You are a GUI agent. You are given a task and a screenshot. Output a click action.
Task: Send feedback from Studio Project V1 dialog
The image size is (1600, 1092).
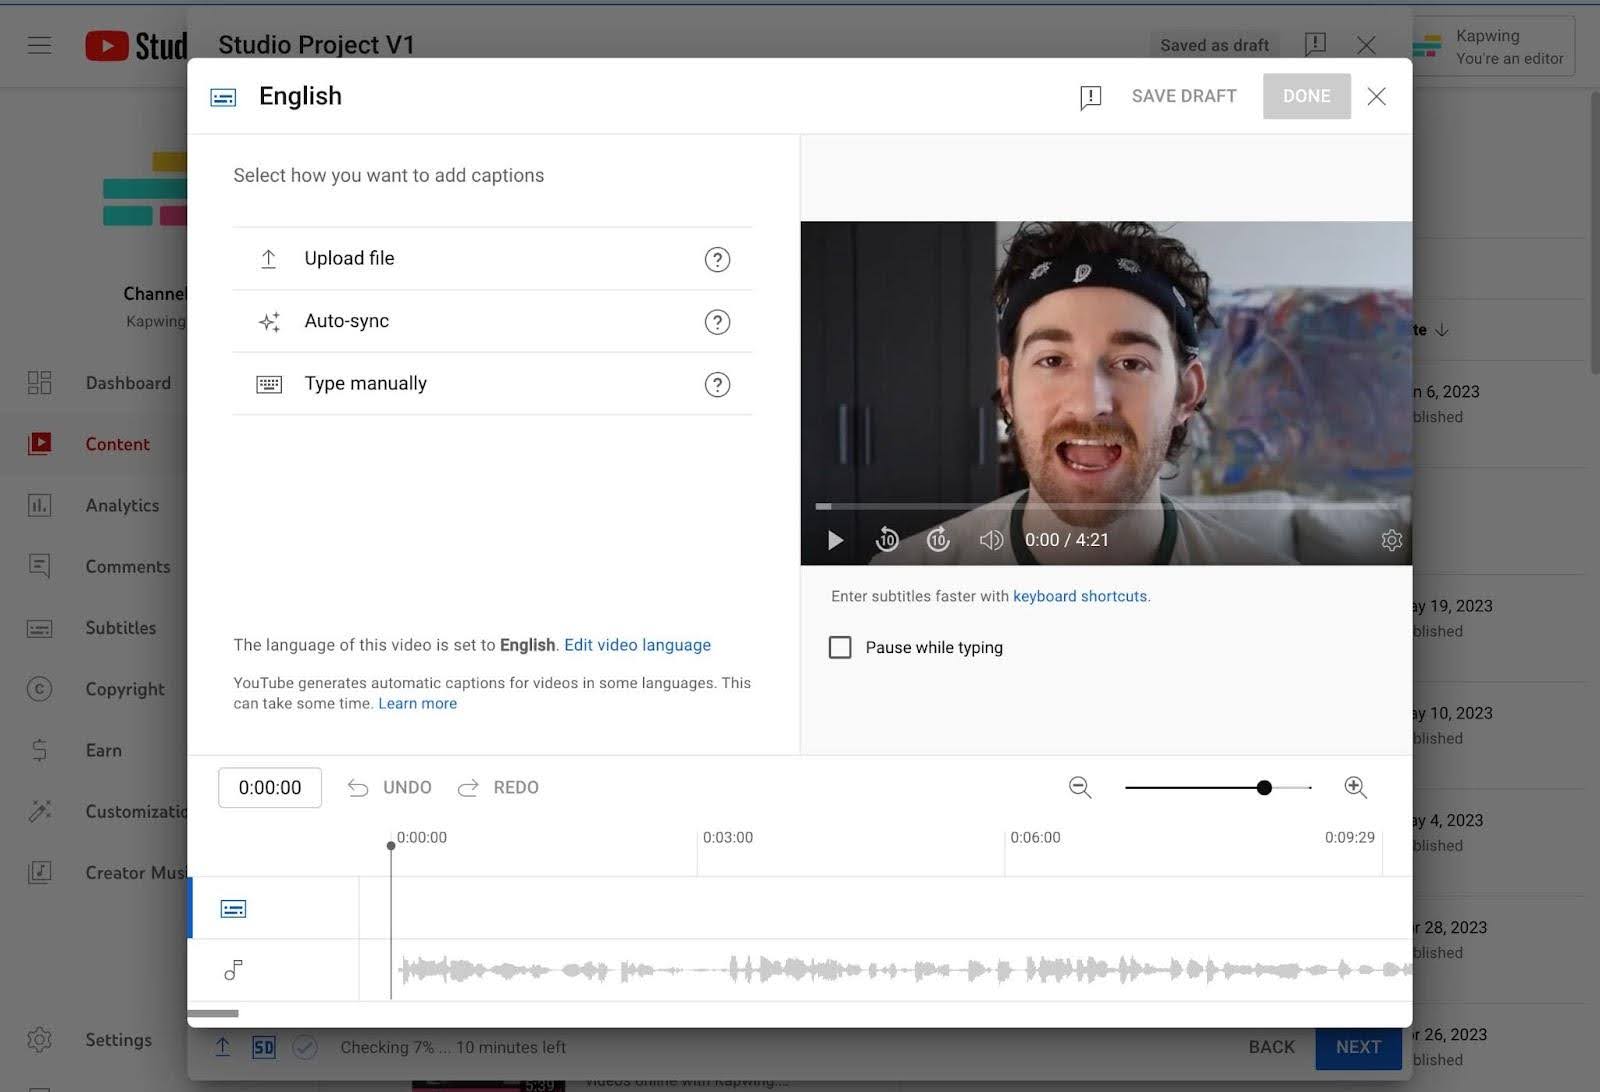point(1315,44)
